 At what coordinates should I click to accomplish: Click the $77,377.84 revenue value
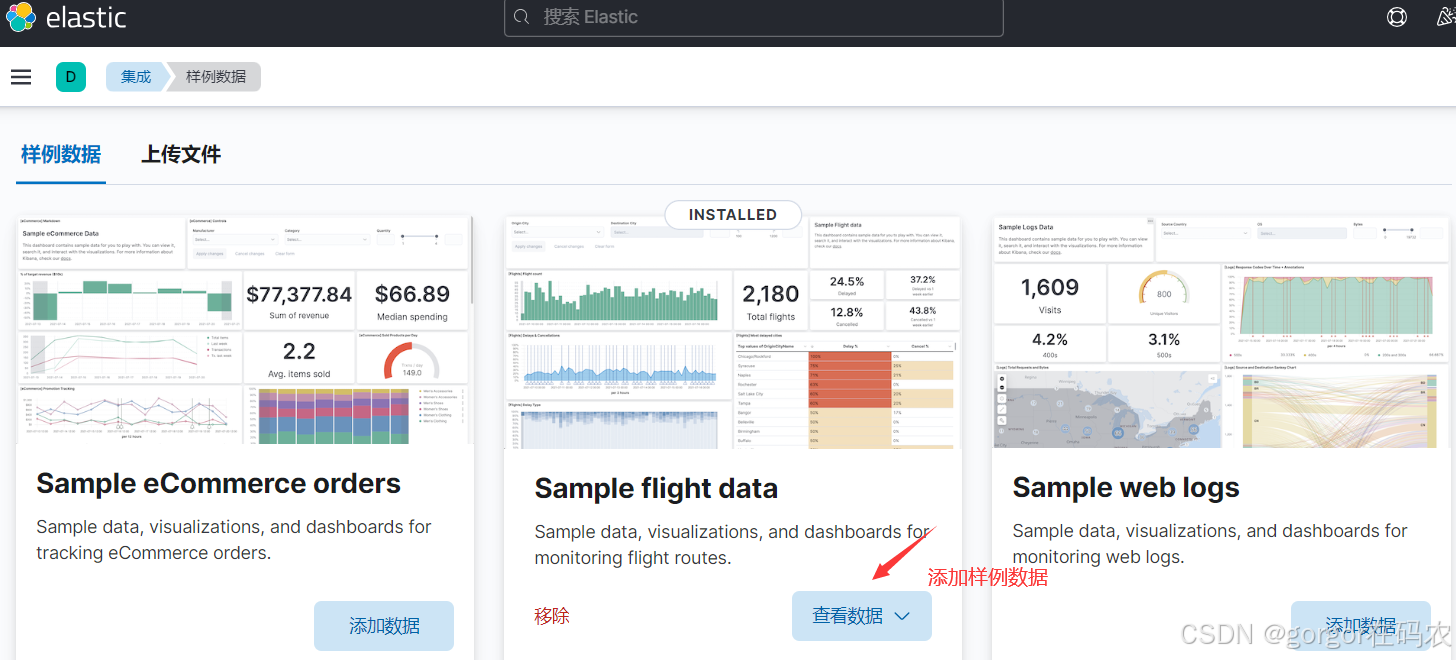click(x=299, y=294)
